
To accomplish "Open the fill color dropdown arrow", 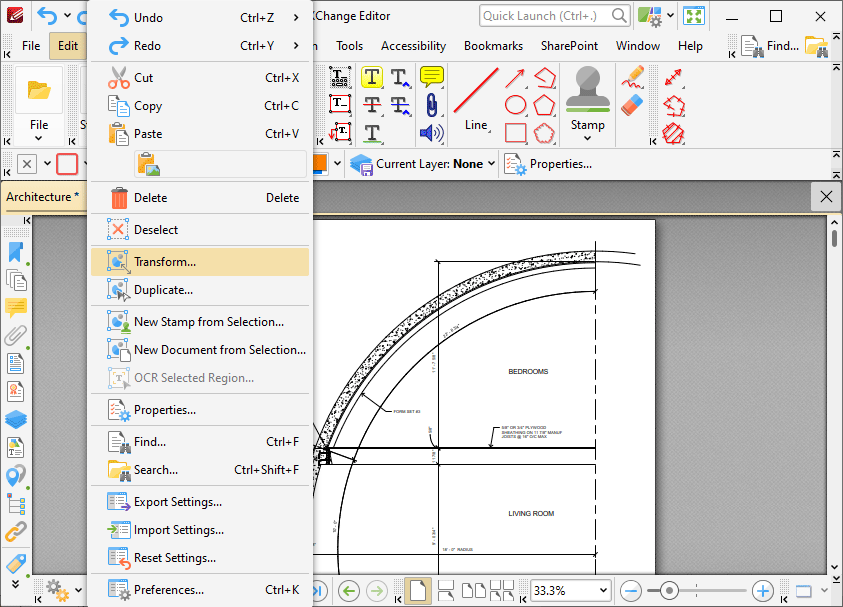I will coord(337,163).
